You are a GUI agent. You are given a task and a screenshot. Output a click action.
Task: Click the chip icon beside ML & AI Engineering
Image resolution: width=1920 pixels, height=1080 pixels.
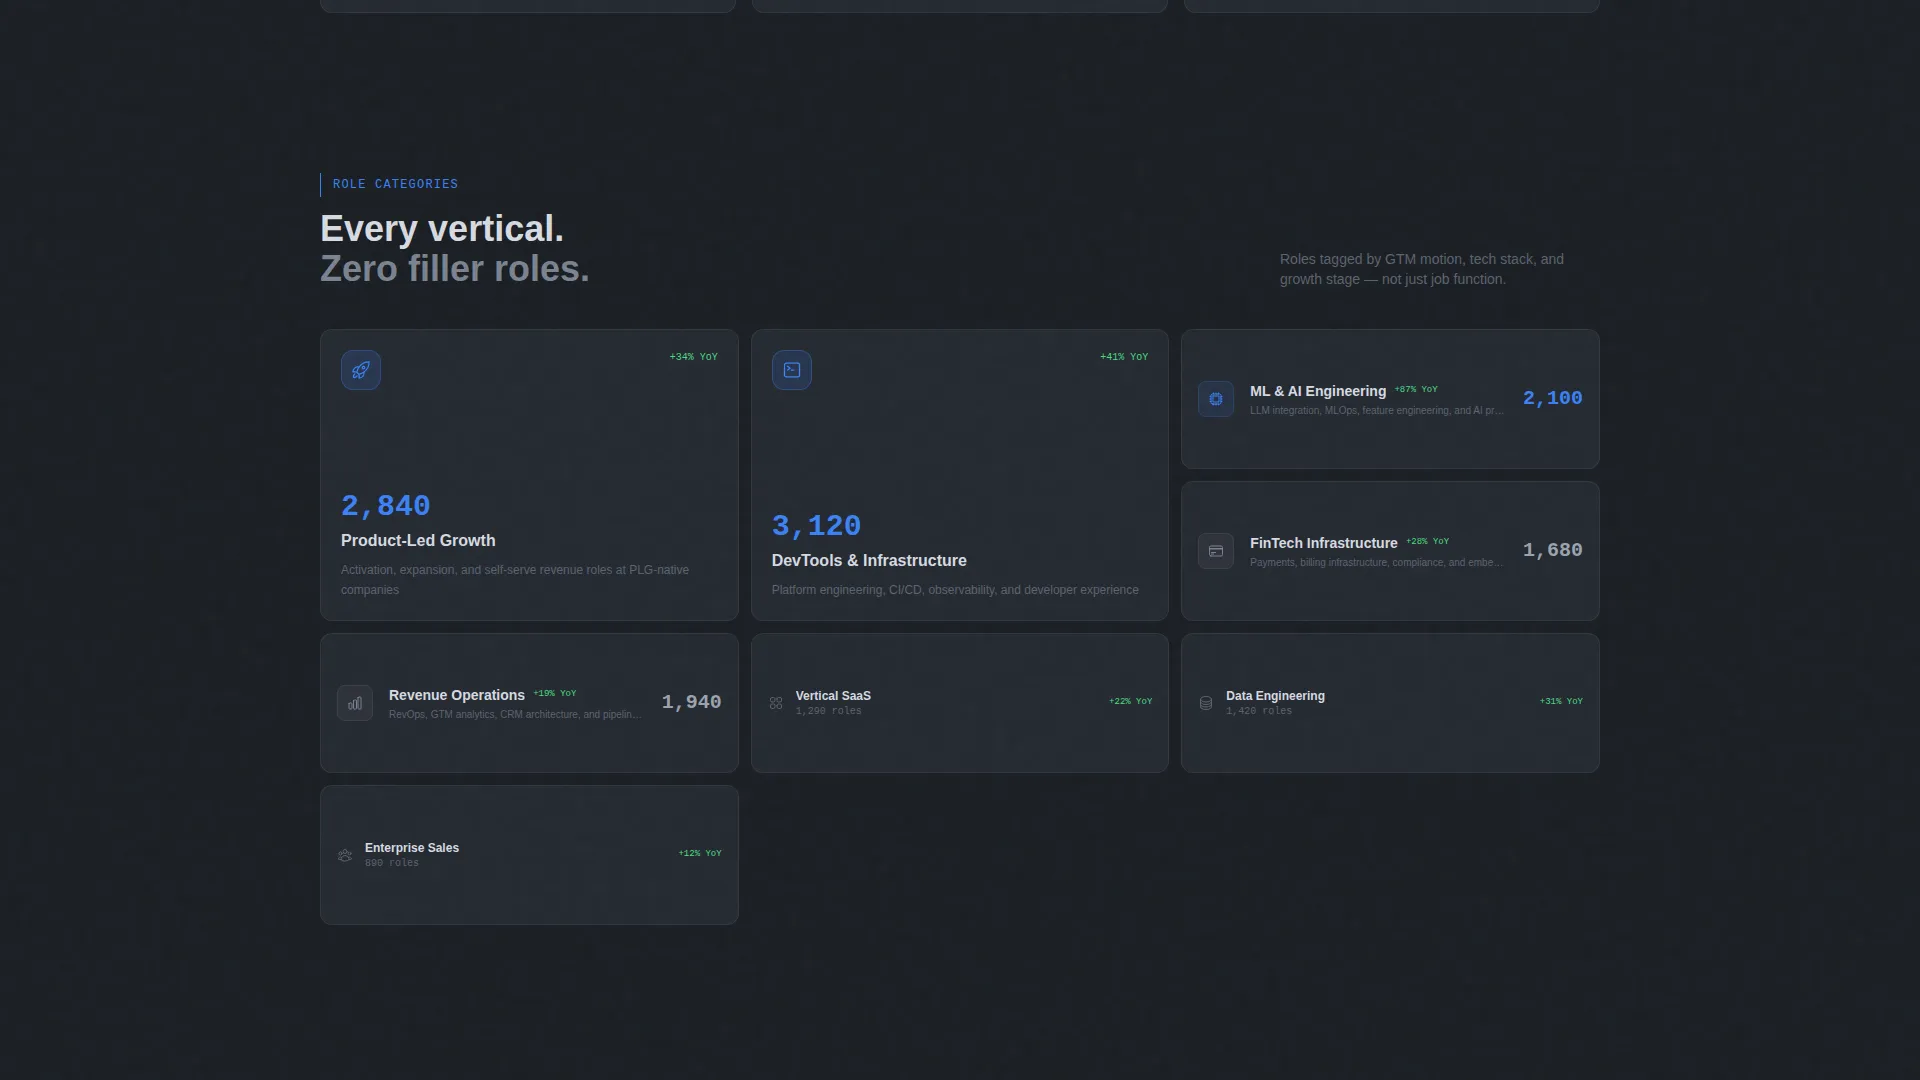click(x=1216, y=399)
